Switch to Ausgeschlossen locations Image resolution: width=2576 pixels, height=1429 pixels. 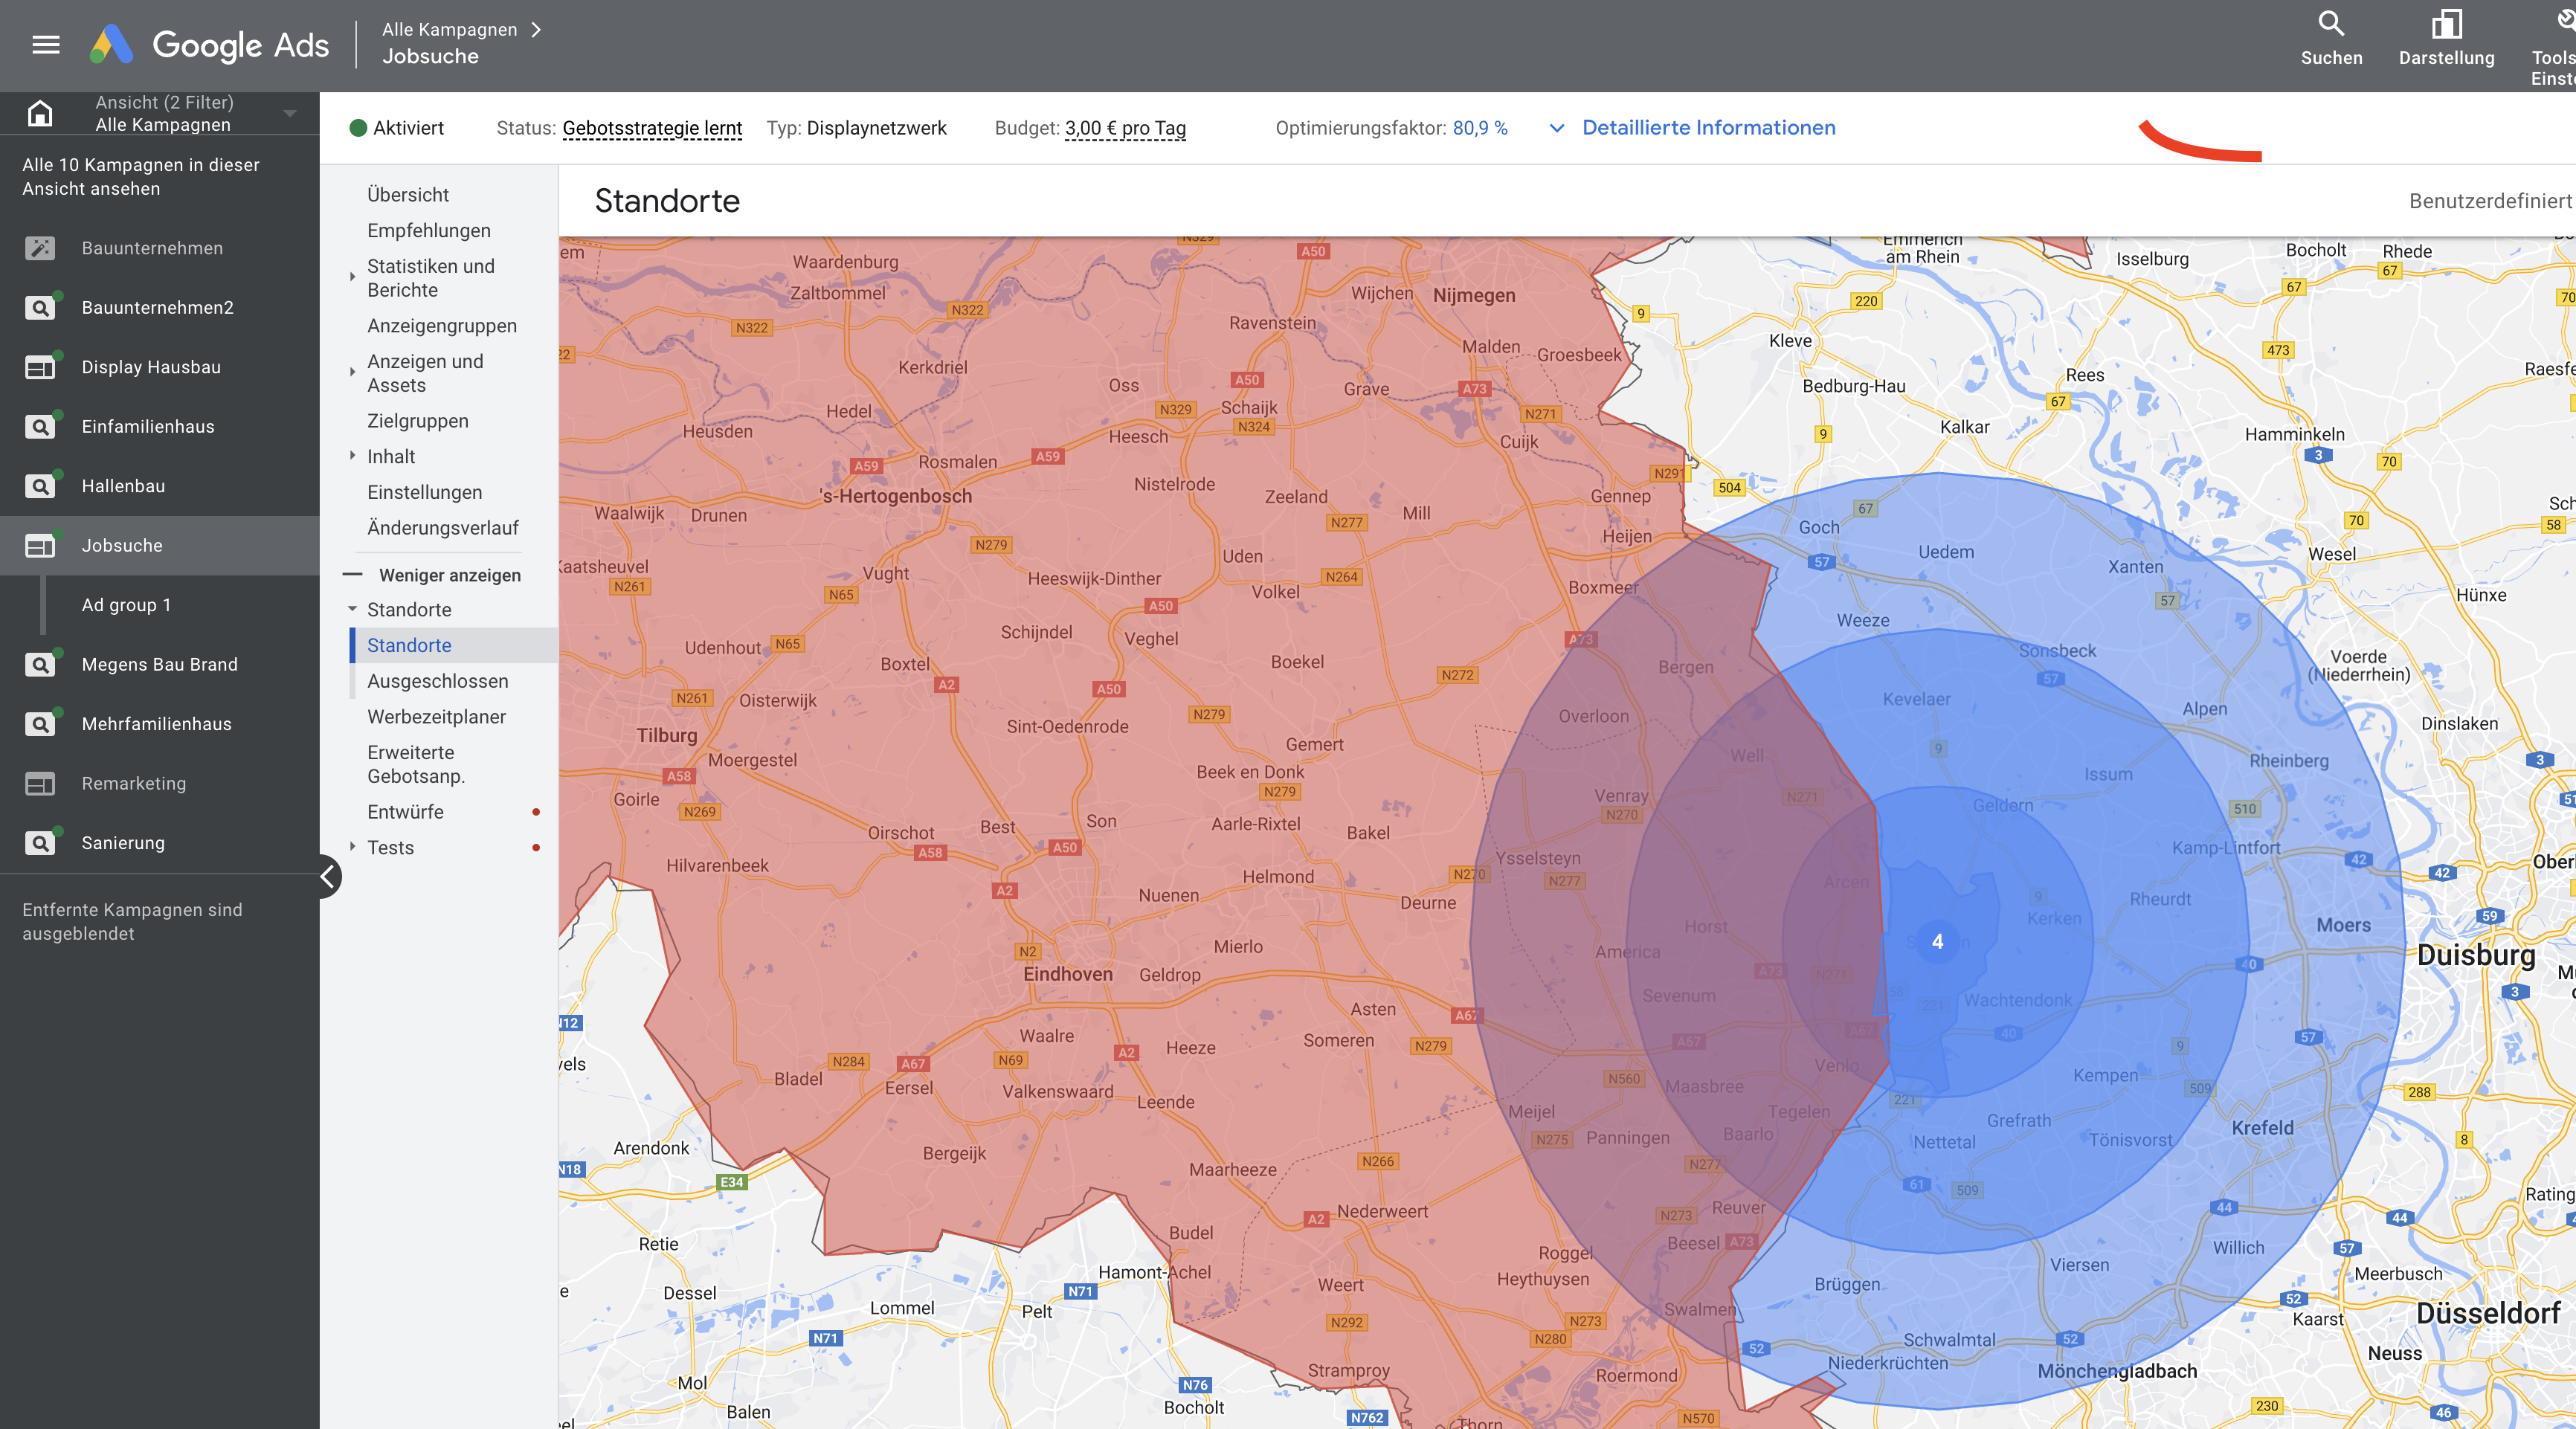[x=438, y=681]
